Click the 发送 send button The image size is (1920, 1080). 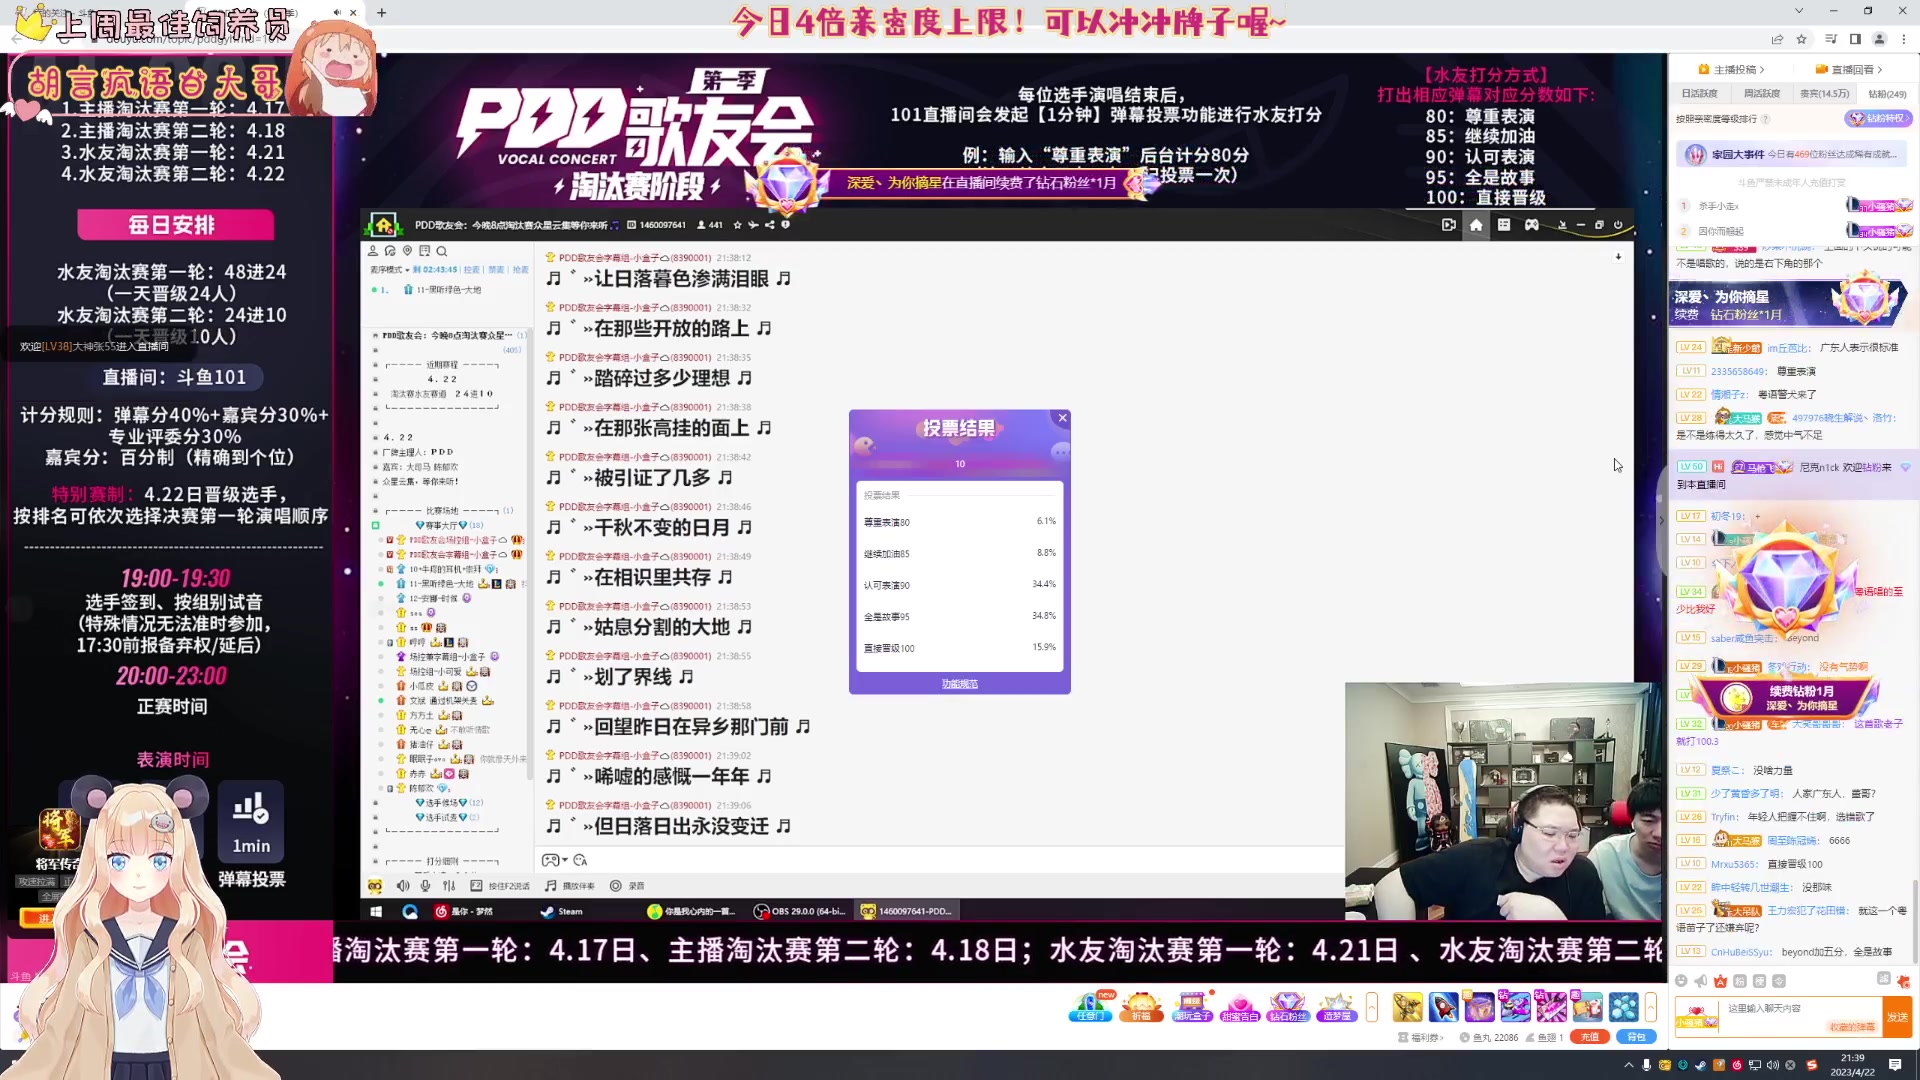[x=1897, y=1017]
